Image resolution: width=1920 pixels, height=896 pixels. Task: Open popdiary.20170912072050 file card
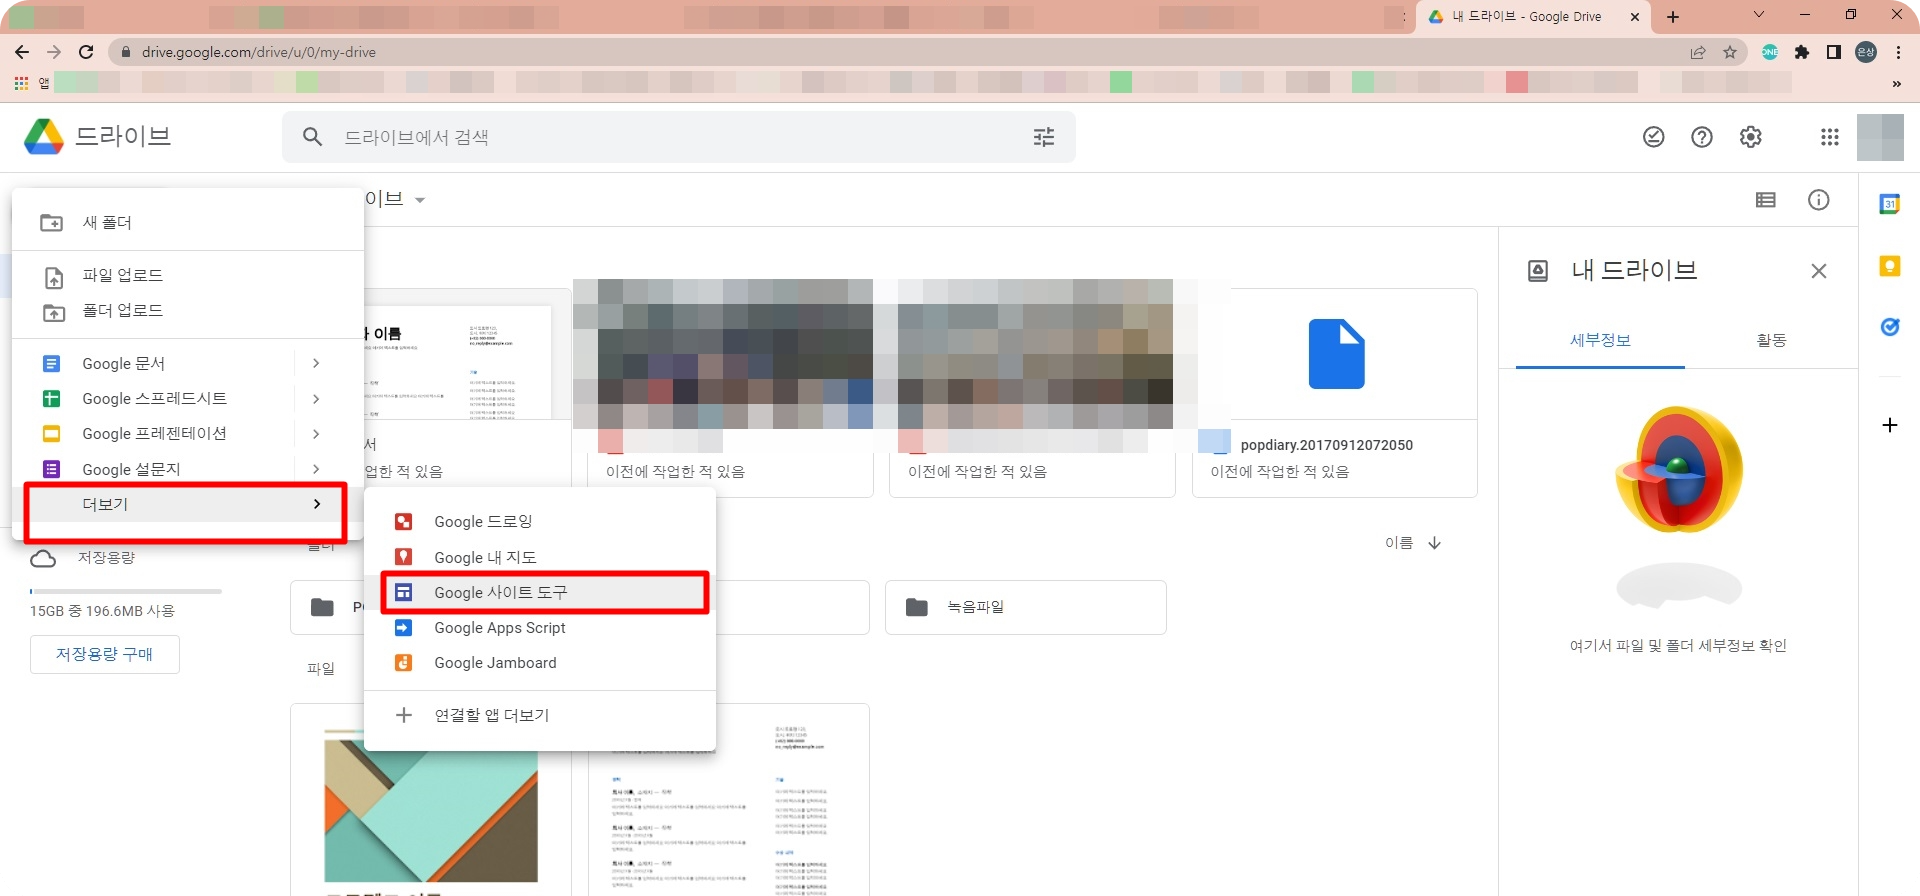pos(1335,393)
